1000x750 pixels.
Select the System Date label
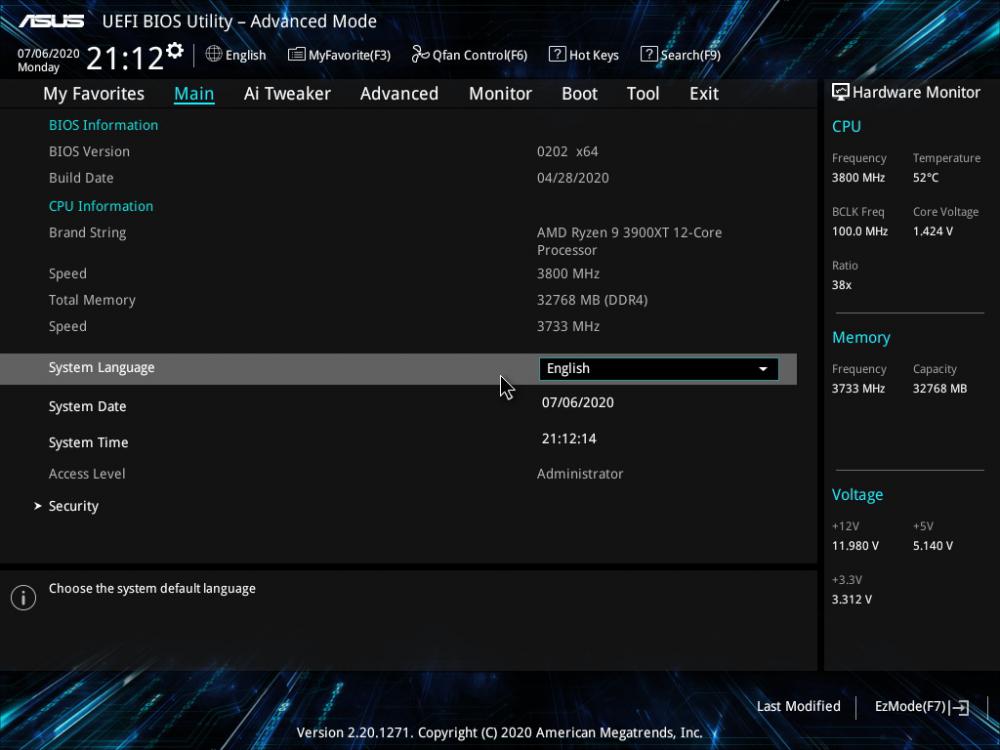coord(87,406)
